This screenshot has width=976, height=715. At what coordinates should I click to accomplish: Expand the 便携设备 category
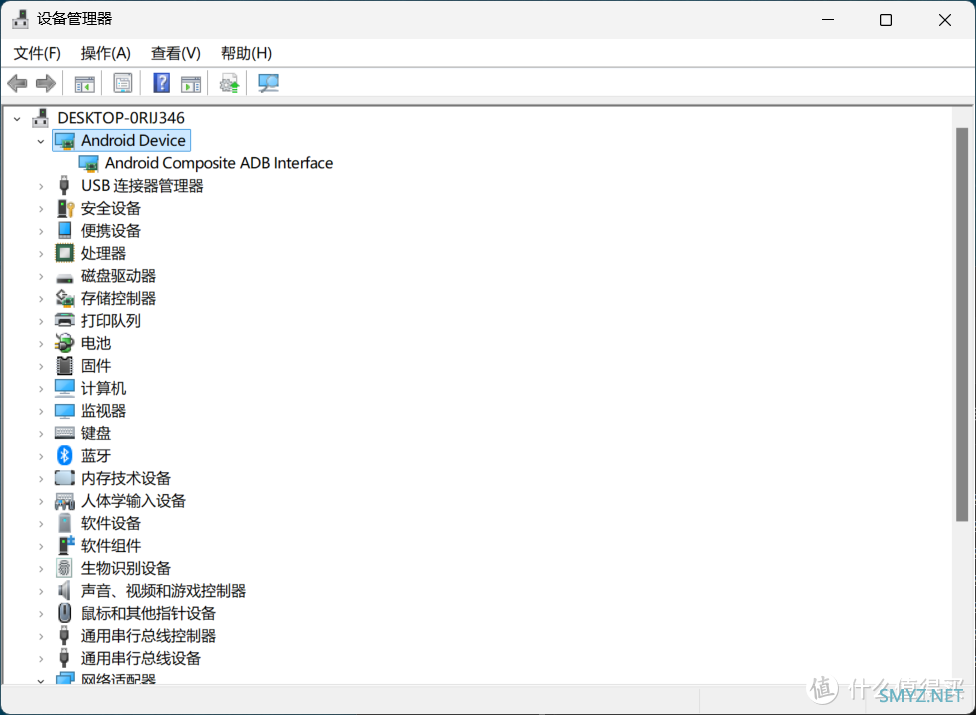pos(41,231)
